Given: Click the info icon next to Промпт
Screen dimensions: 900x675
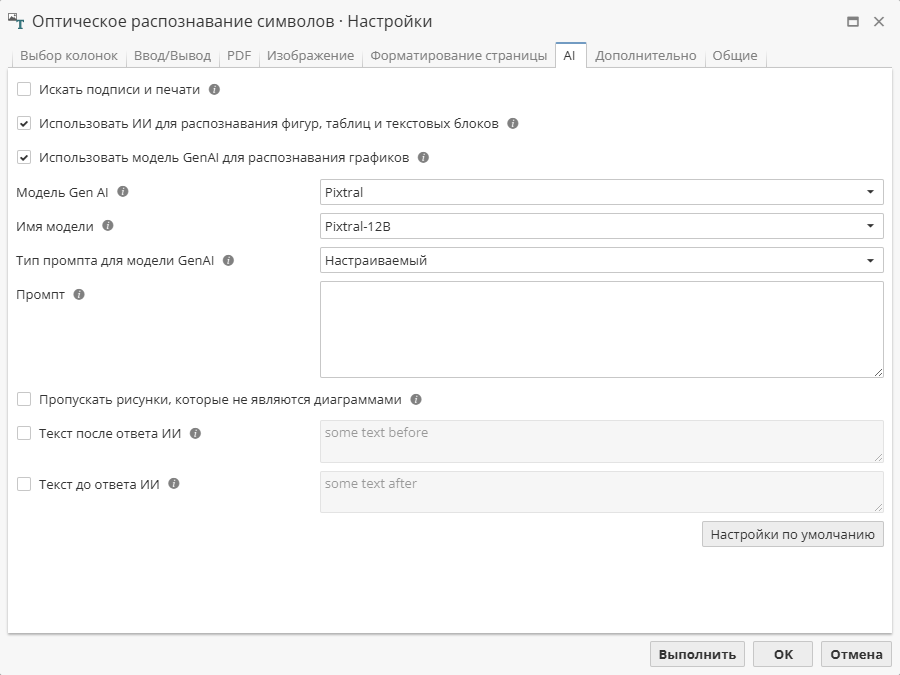Looking at the screenshot, I should (78, 292).
